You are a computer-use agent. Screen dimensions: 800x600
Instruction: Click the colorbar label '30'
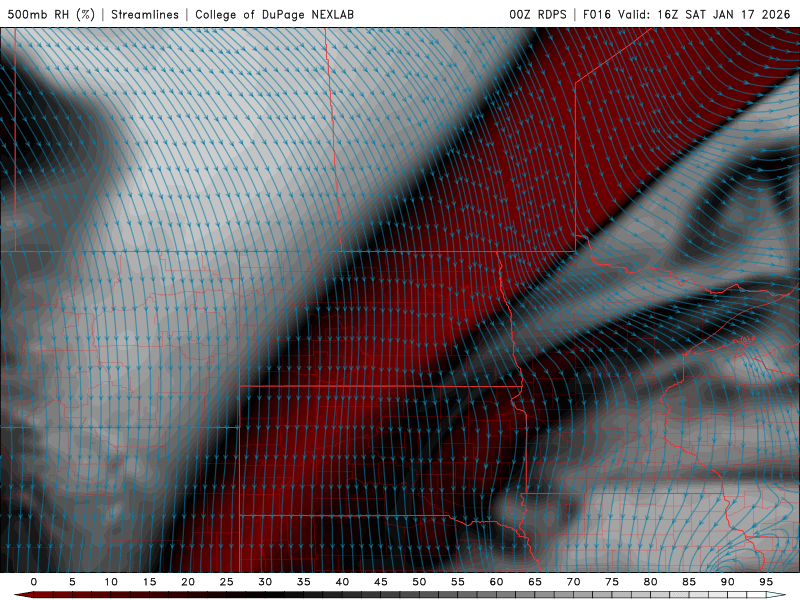pos(265,582)
